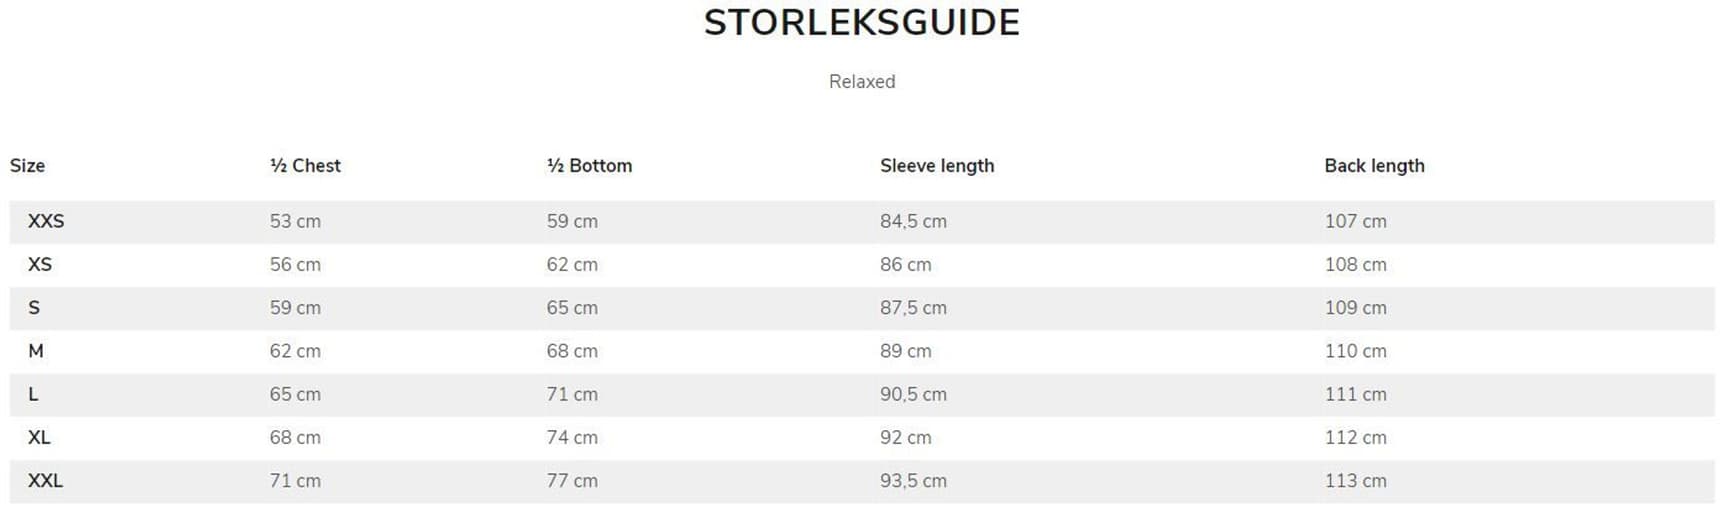Select the M size row

click(36, 351)
